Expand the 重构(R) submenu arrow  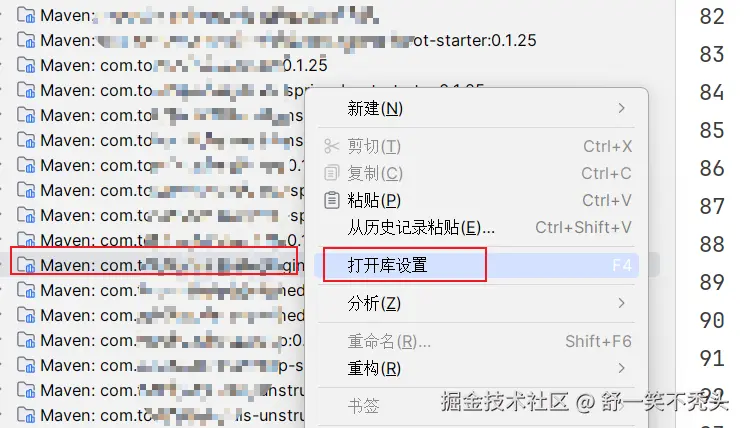(x=621, y=368)
